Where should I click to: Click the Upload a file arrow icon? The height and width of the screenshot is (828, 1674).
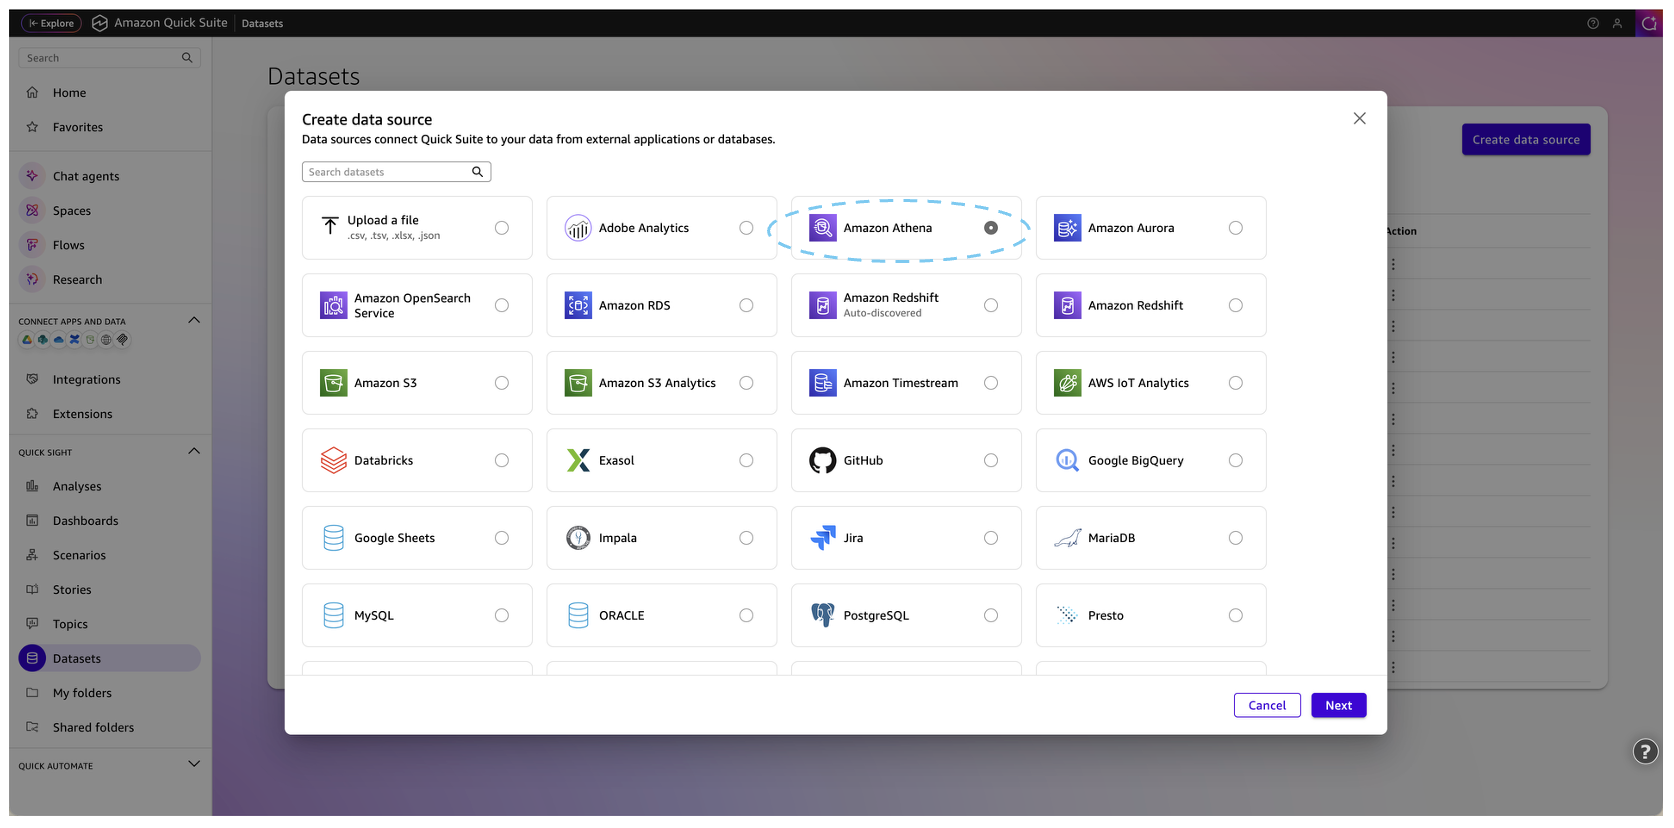pos(330,226)
